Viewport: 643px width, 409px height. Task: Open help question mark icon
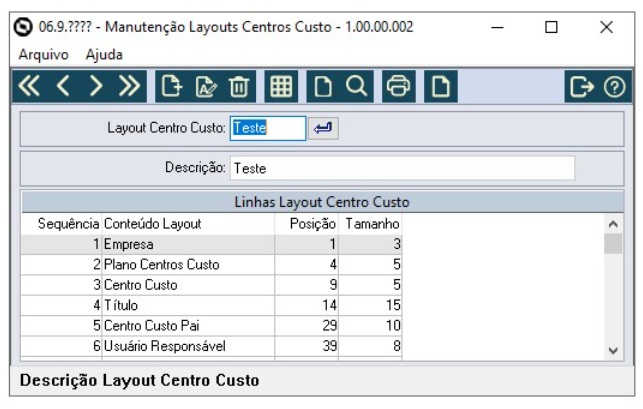coord(614,87)
